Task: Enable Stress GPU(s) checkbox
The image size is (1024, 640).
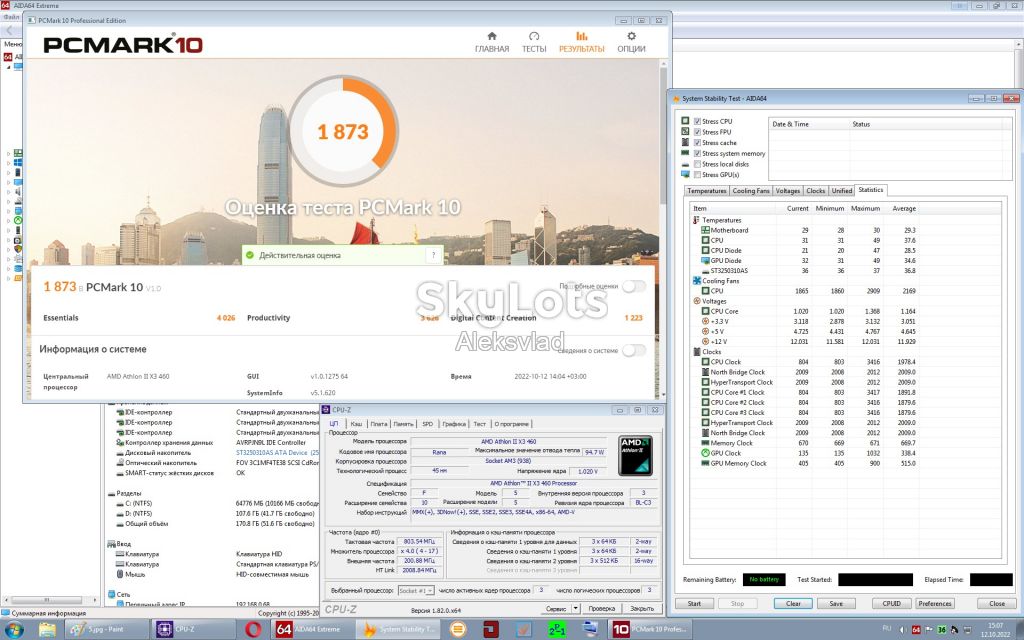Action: coord(697,174)
